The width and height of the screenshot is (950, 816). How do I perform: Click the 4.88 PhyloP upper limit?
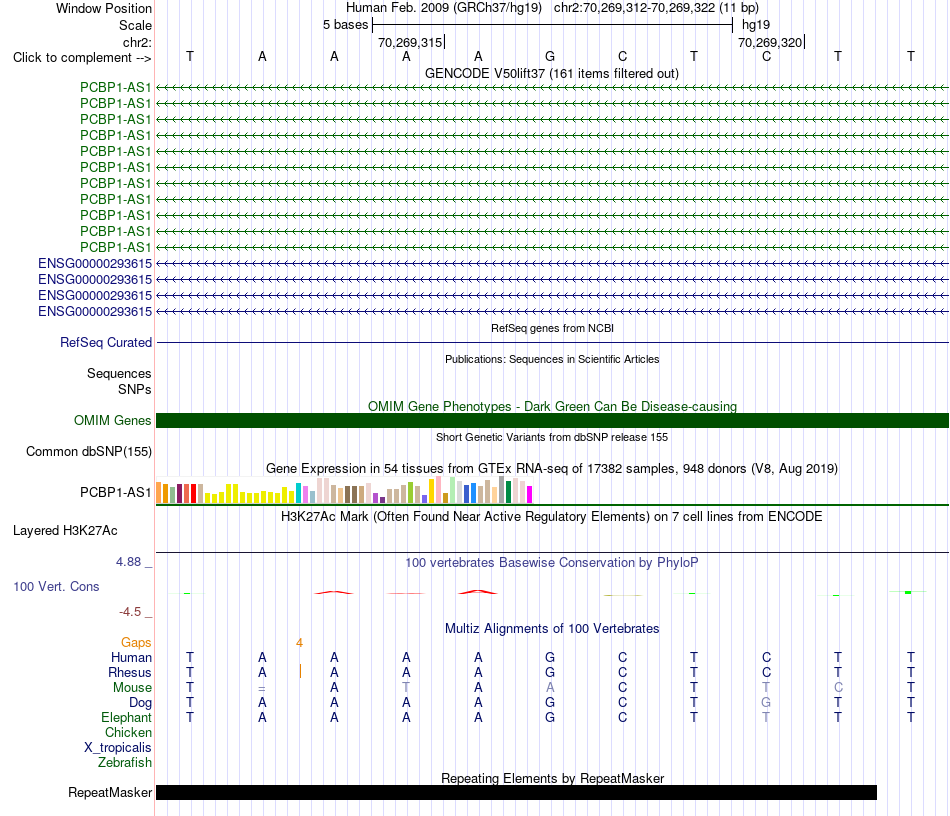click(128, 562)
